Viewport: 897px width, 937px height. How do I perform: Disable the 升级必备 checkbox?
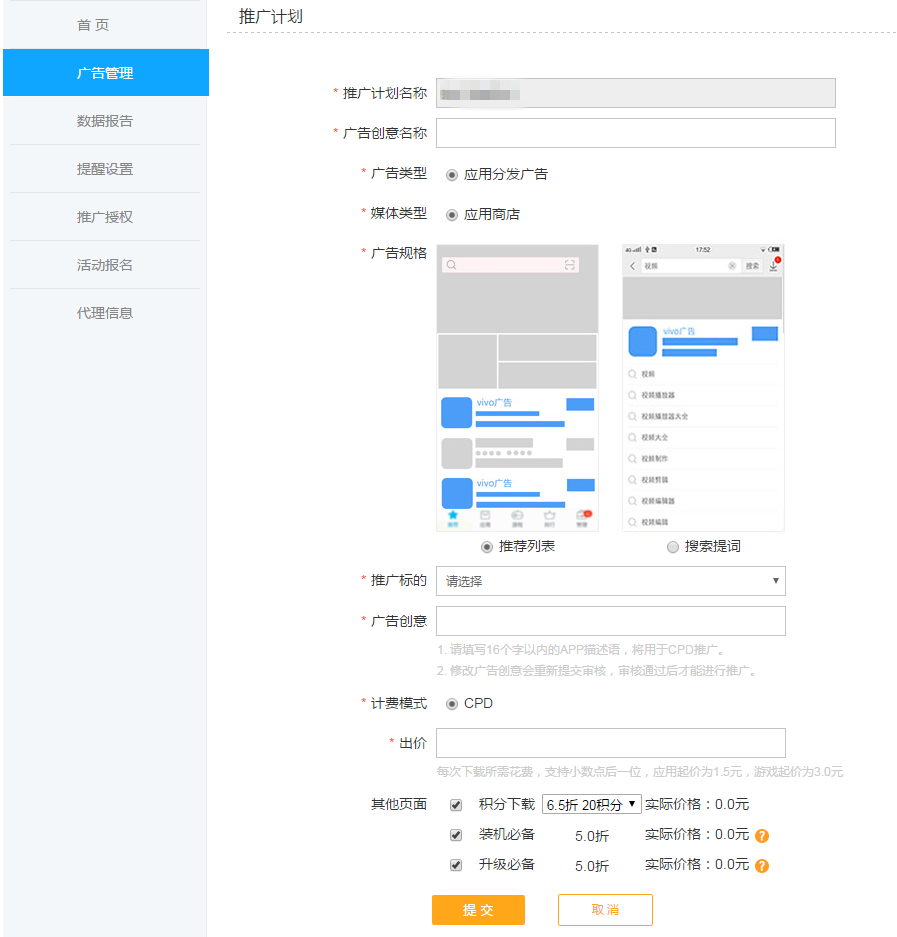(x=455, y=865)
